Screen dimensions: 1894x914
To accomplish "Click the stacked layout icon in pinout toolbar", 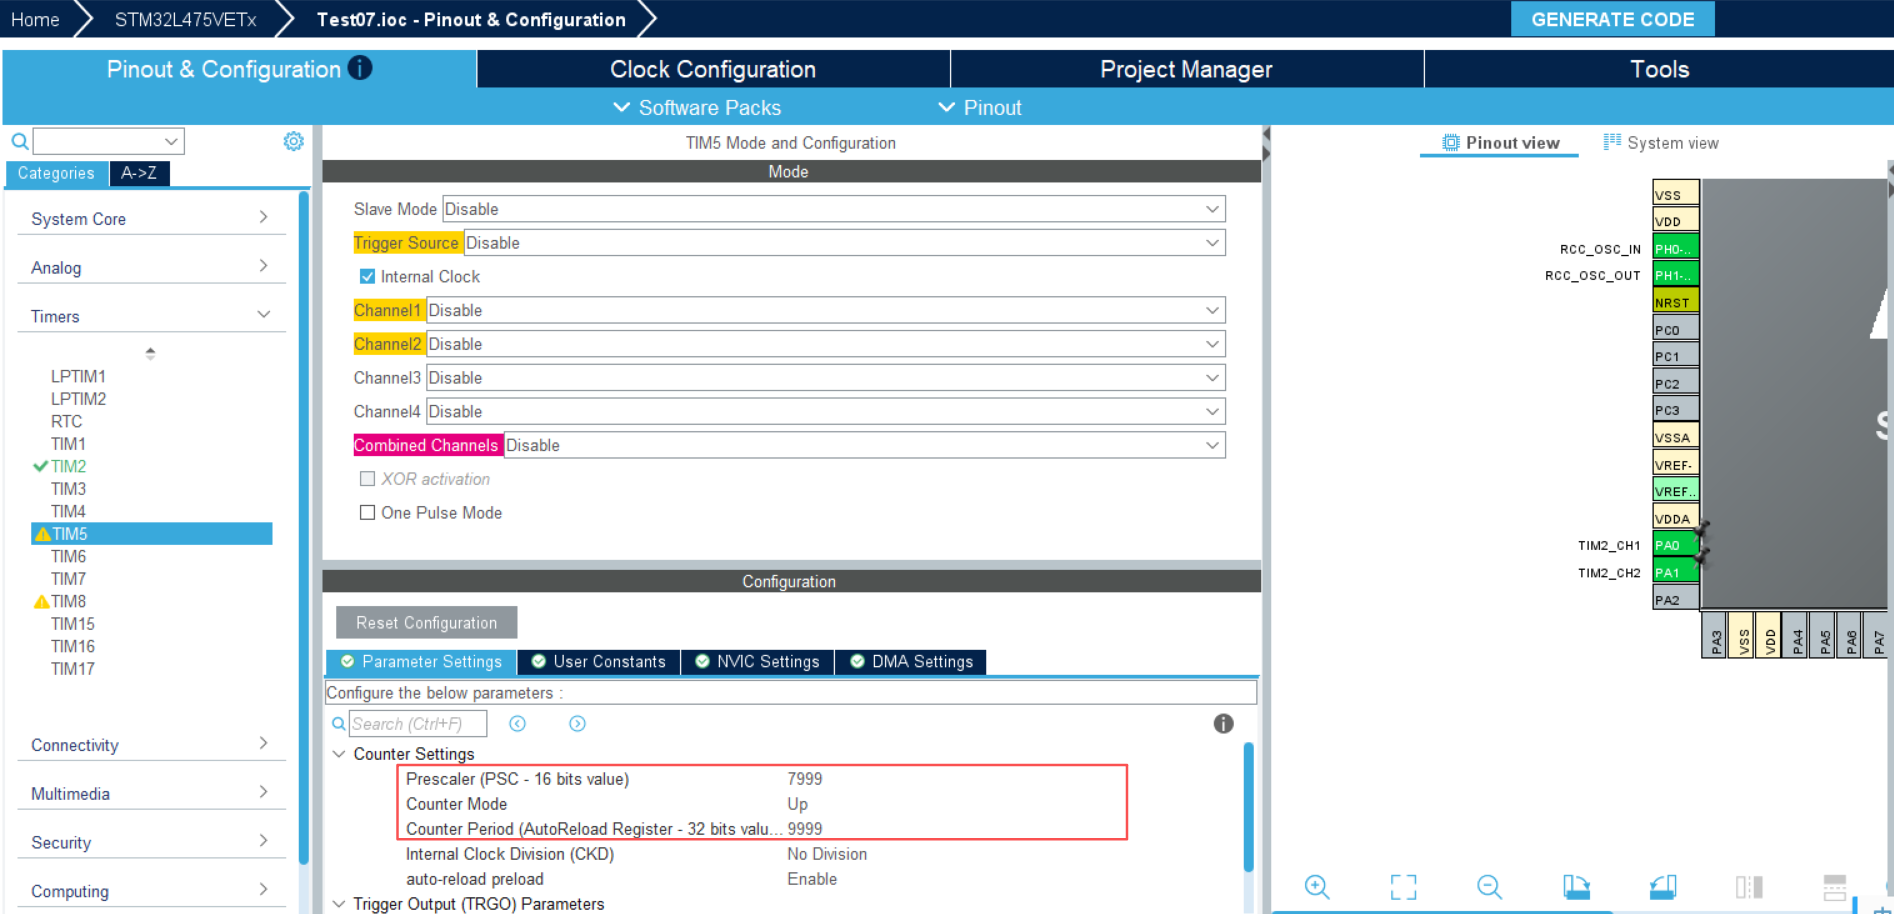I will click(x=1835, y=887).
